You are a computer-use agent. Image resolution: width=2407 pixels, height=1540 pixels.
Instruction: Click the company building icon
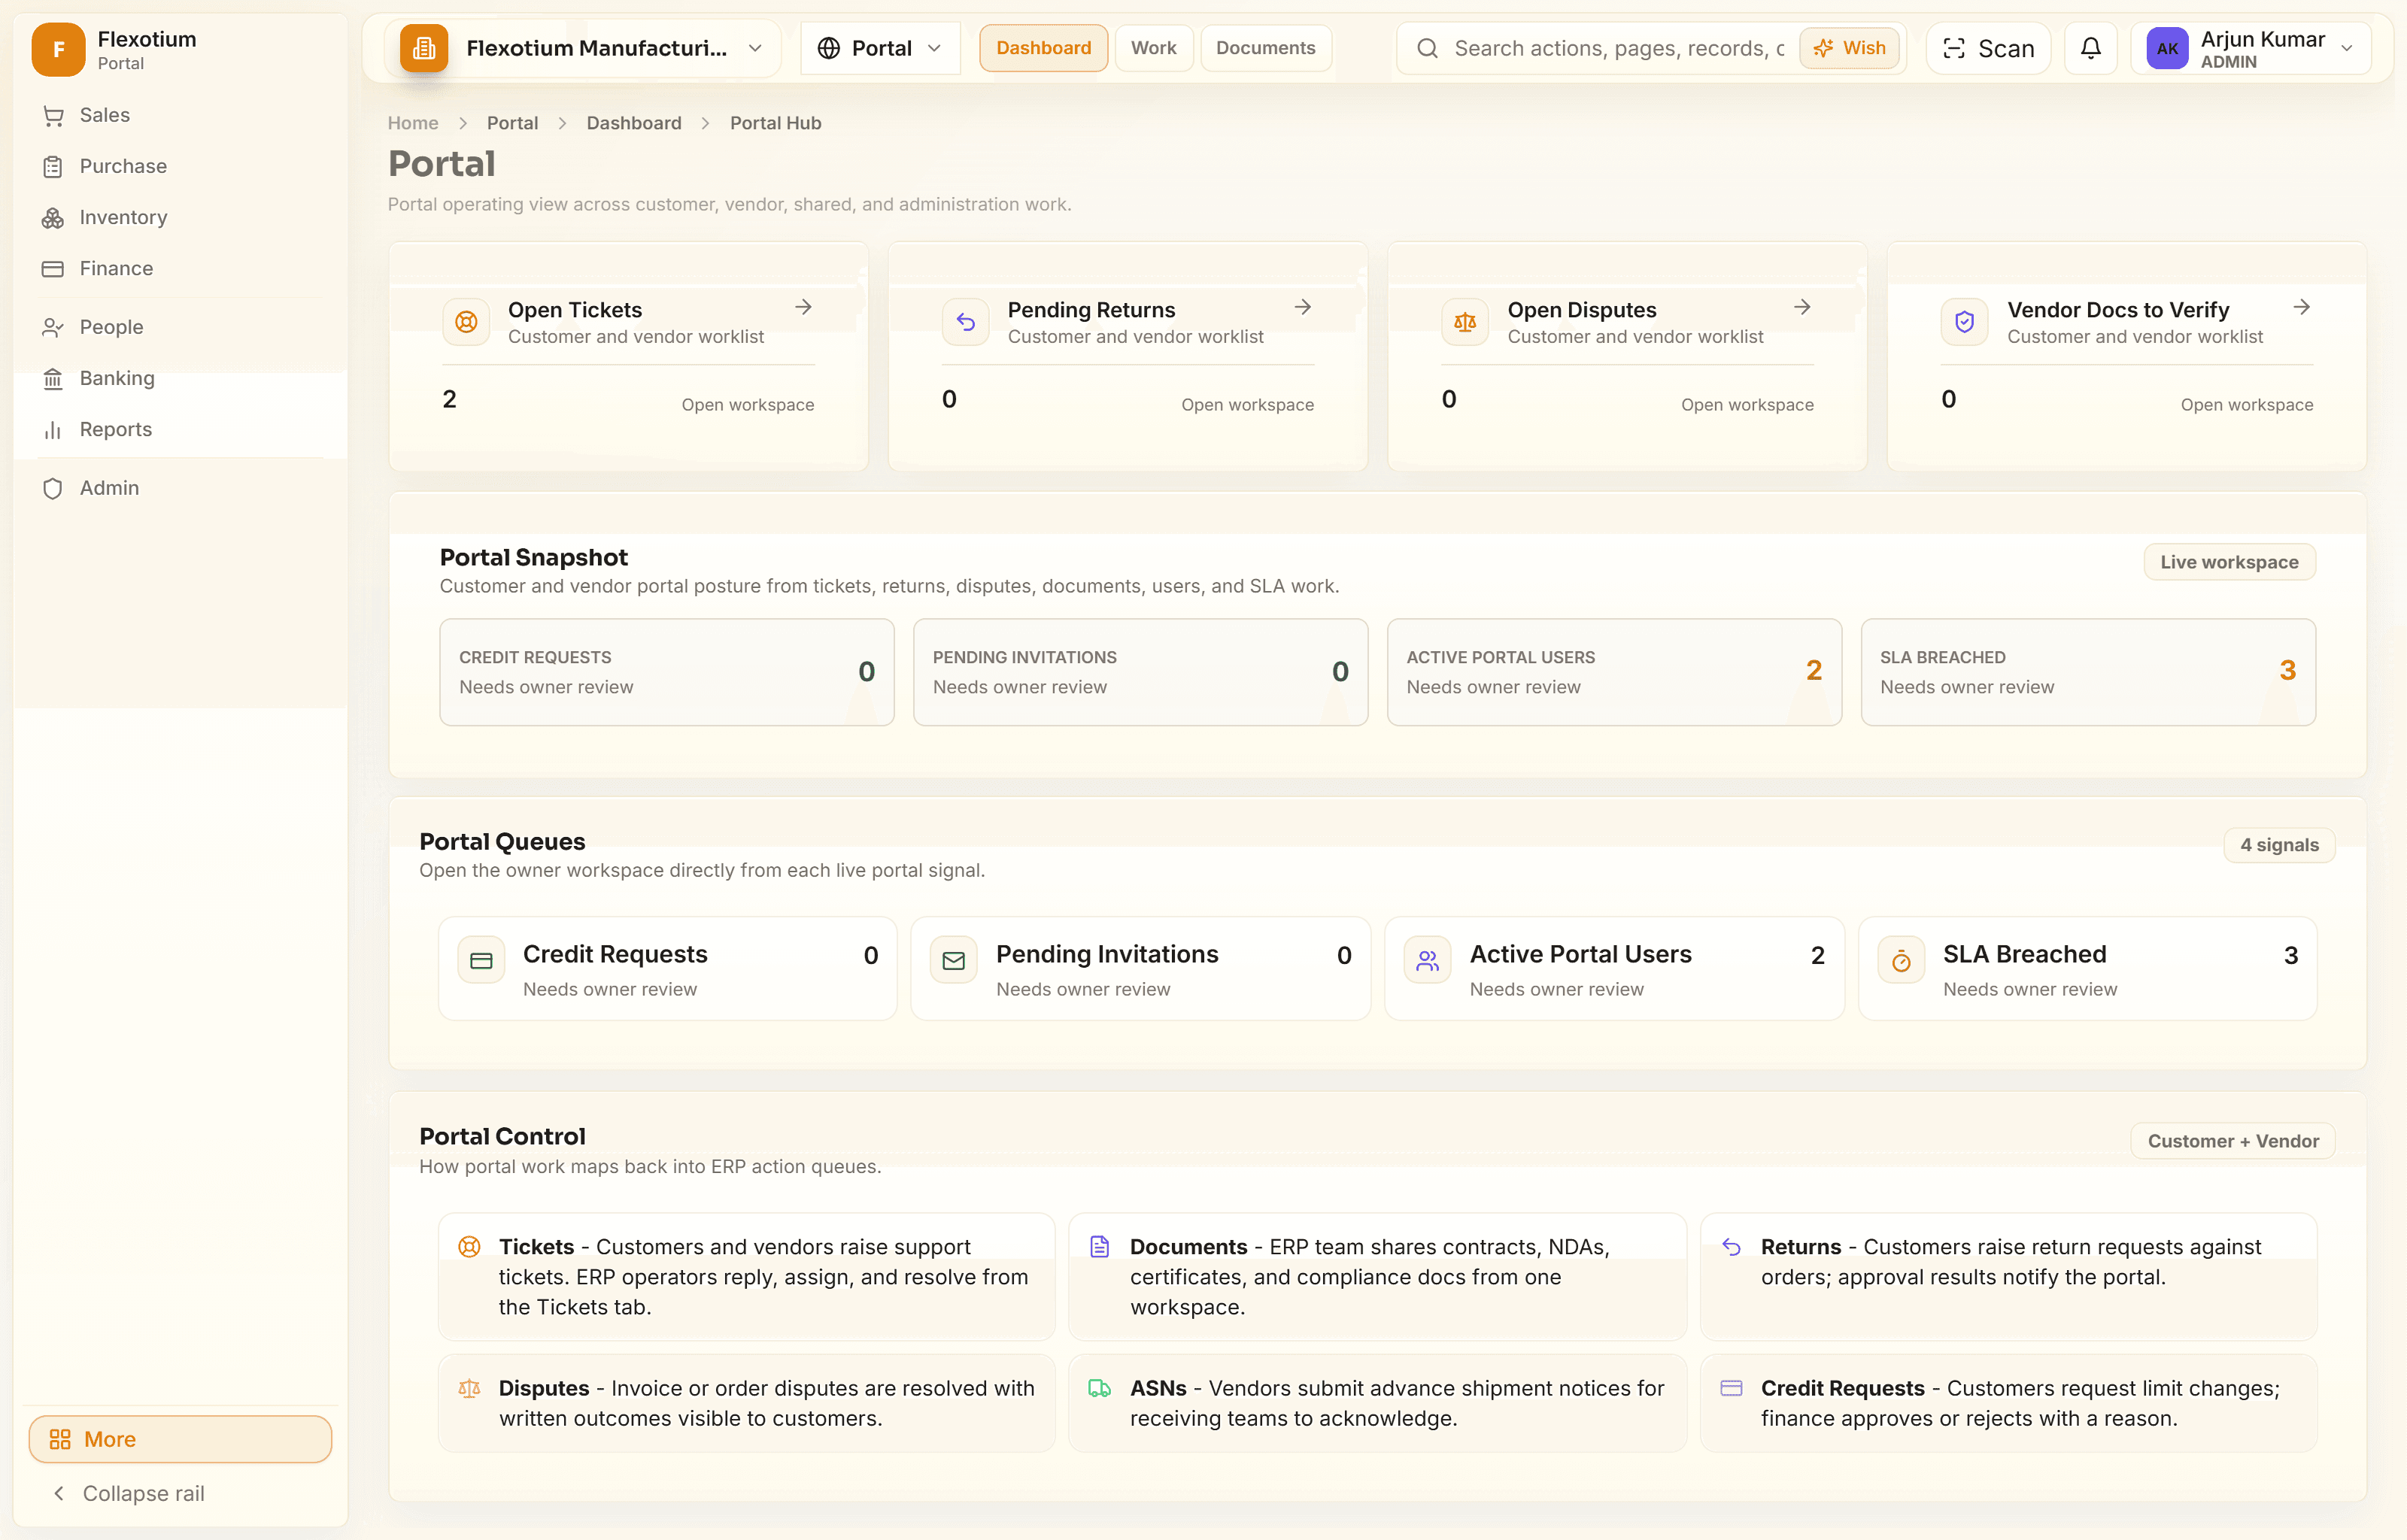(x=424, y=48)
